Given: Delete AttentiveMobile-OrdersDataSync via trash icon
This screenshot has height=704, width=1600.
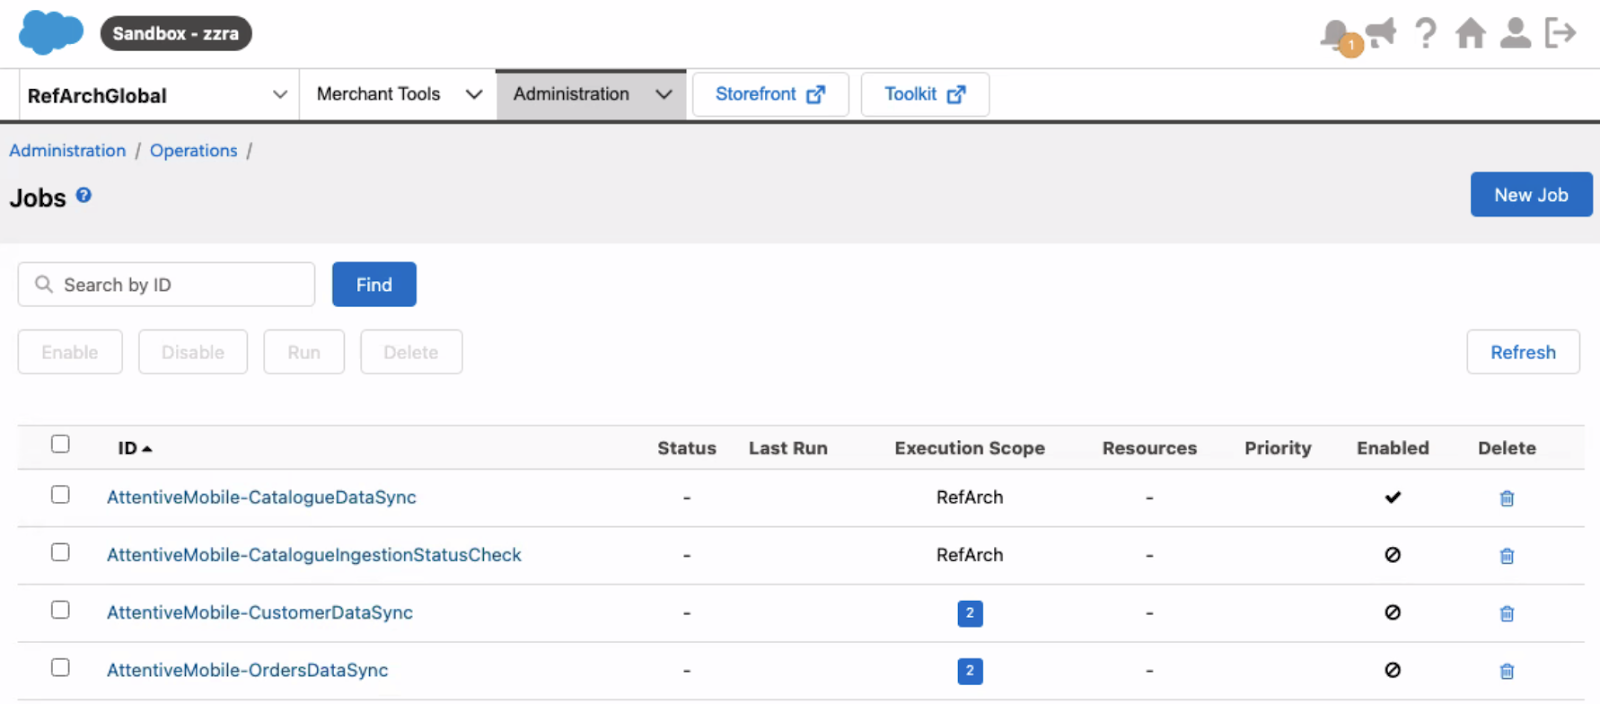Looking at the screenshot, I should [x=1507, y=671].
